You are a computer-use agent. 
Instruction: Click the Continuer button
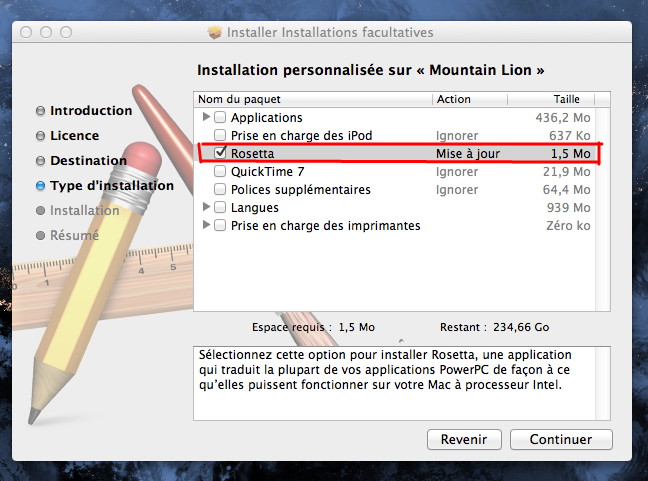[561, 439]
